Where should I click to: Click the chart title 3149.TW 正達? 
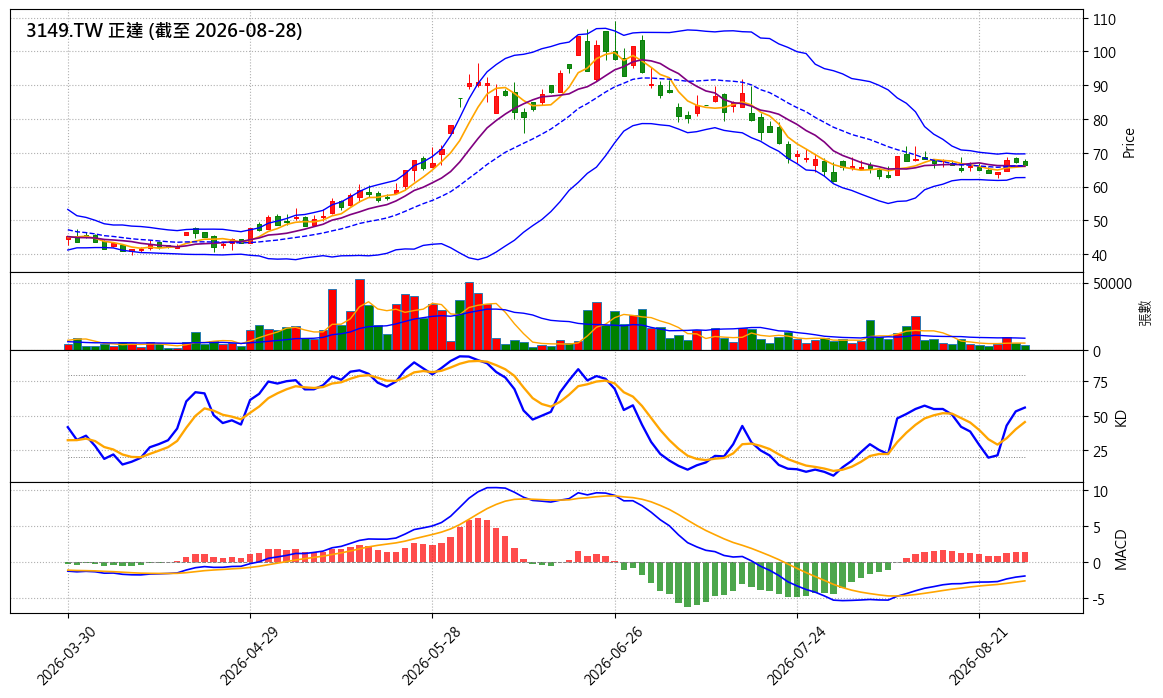(85, 30)
